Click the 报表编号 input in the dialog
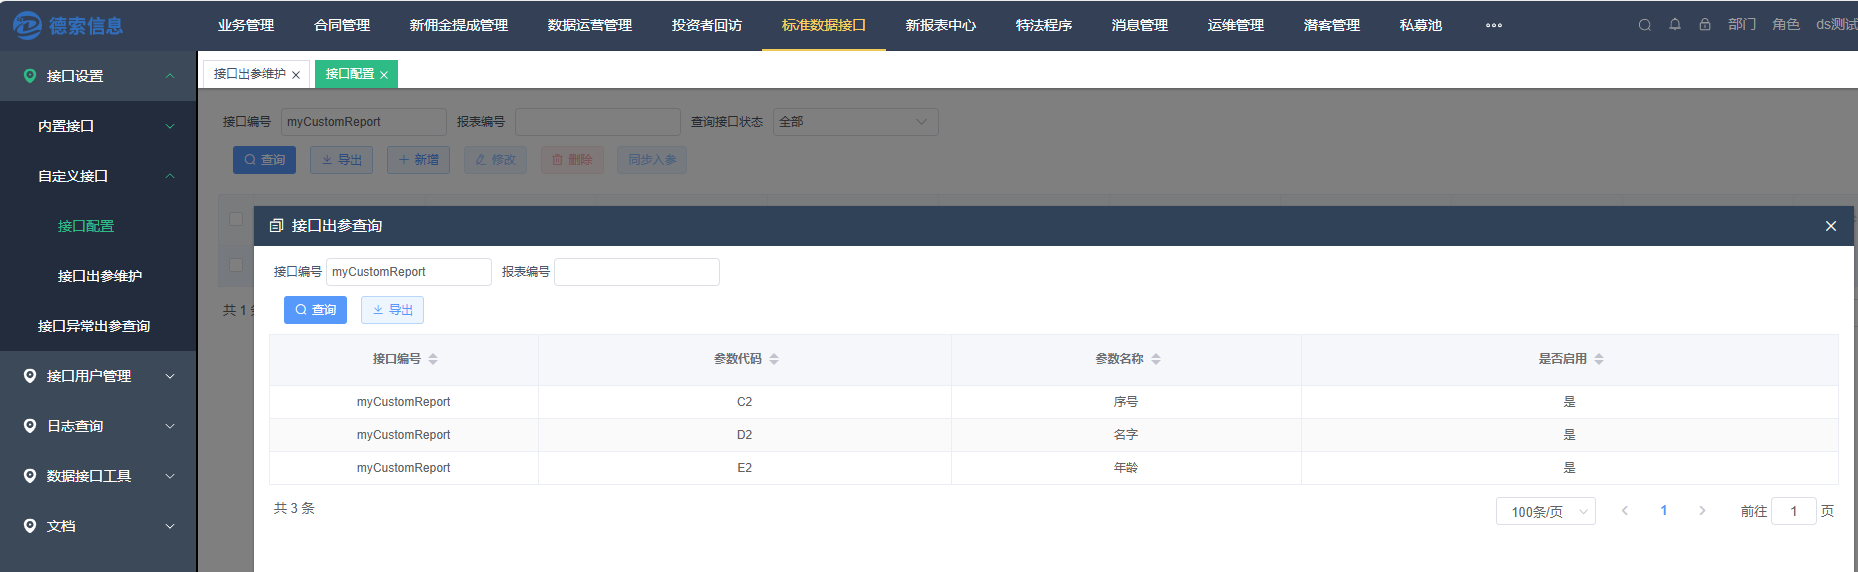The height and width of the screenshot is (572, 1858). tap(637, 272)
